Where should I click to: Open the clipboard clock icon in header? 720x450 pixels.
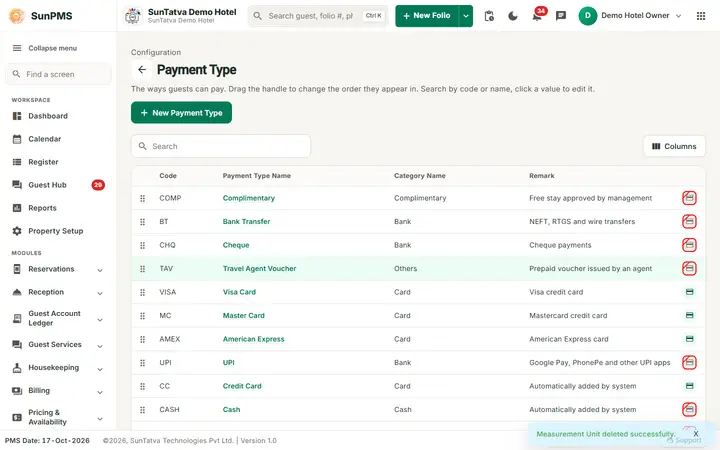pos(489,16)
